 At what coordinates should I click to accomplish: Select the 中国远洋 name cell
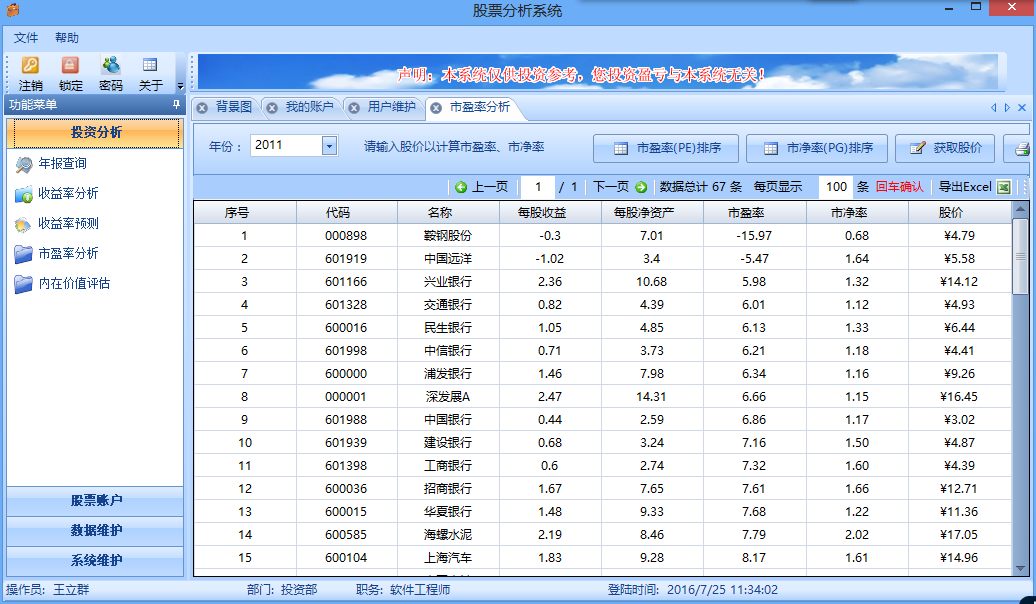pos(449,259)
